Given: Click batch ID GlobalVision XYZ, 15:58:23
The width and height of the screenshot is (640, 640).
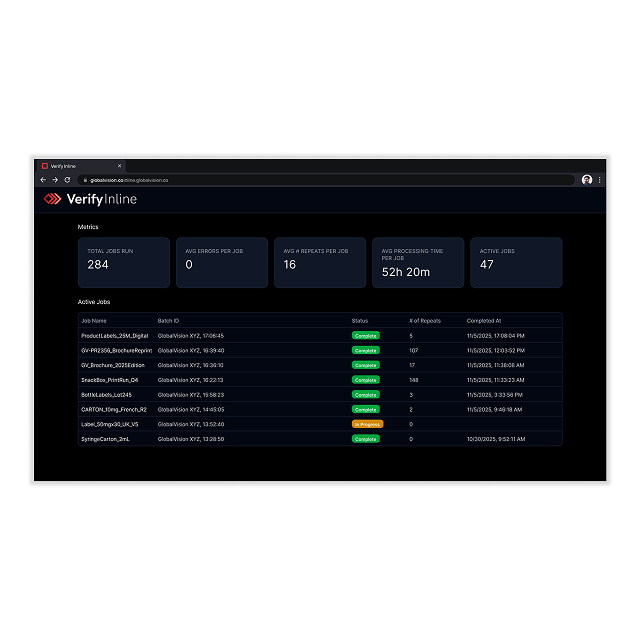Looking at the screenshot, I should [x=191, y=395].
